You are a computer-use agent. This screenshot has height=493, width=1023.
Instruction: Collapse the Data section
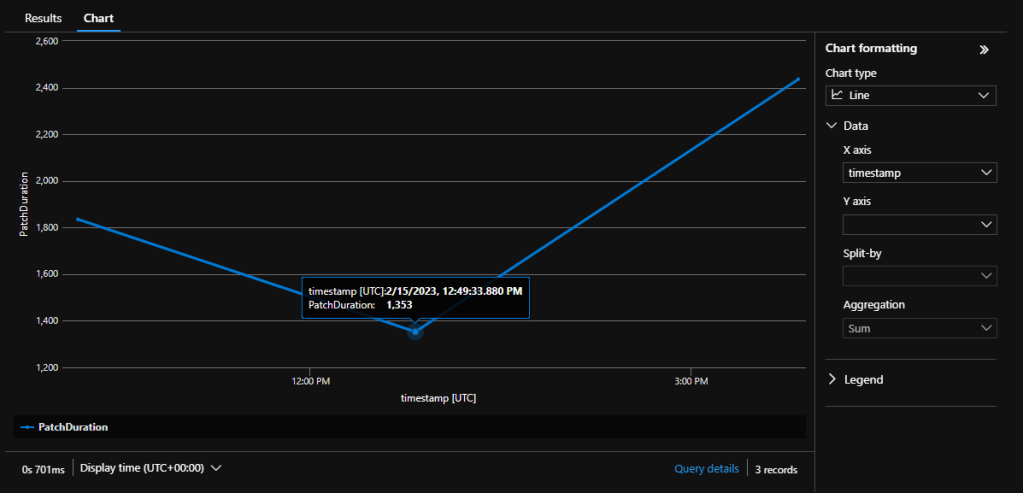[x=832, y=126]
